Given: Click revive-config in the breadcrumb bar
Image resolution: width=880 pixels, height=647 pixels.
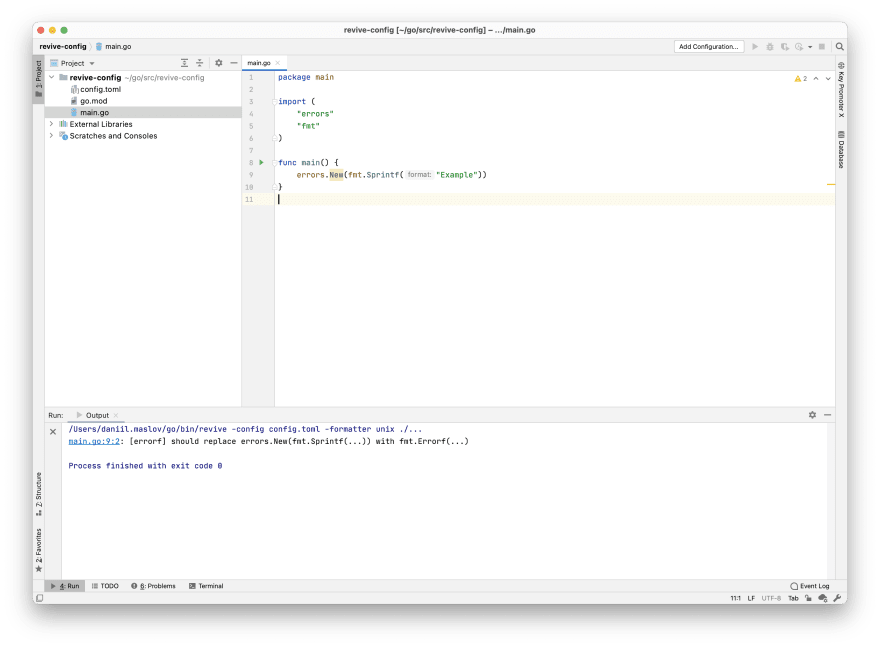Looking at the screenshot, I should pos(63,47).
